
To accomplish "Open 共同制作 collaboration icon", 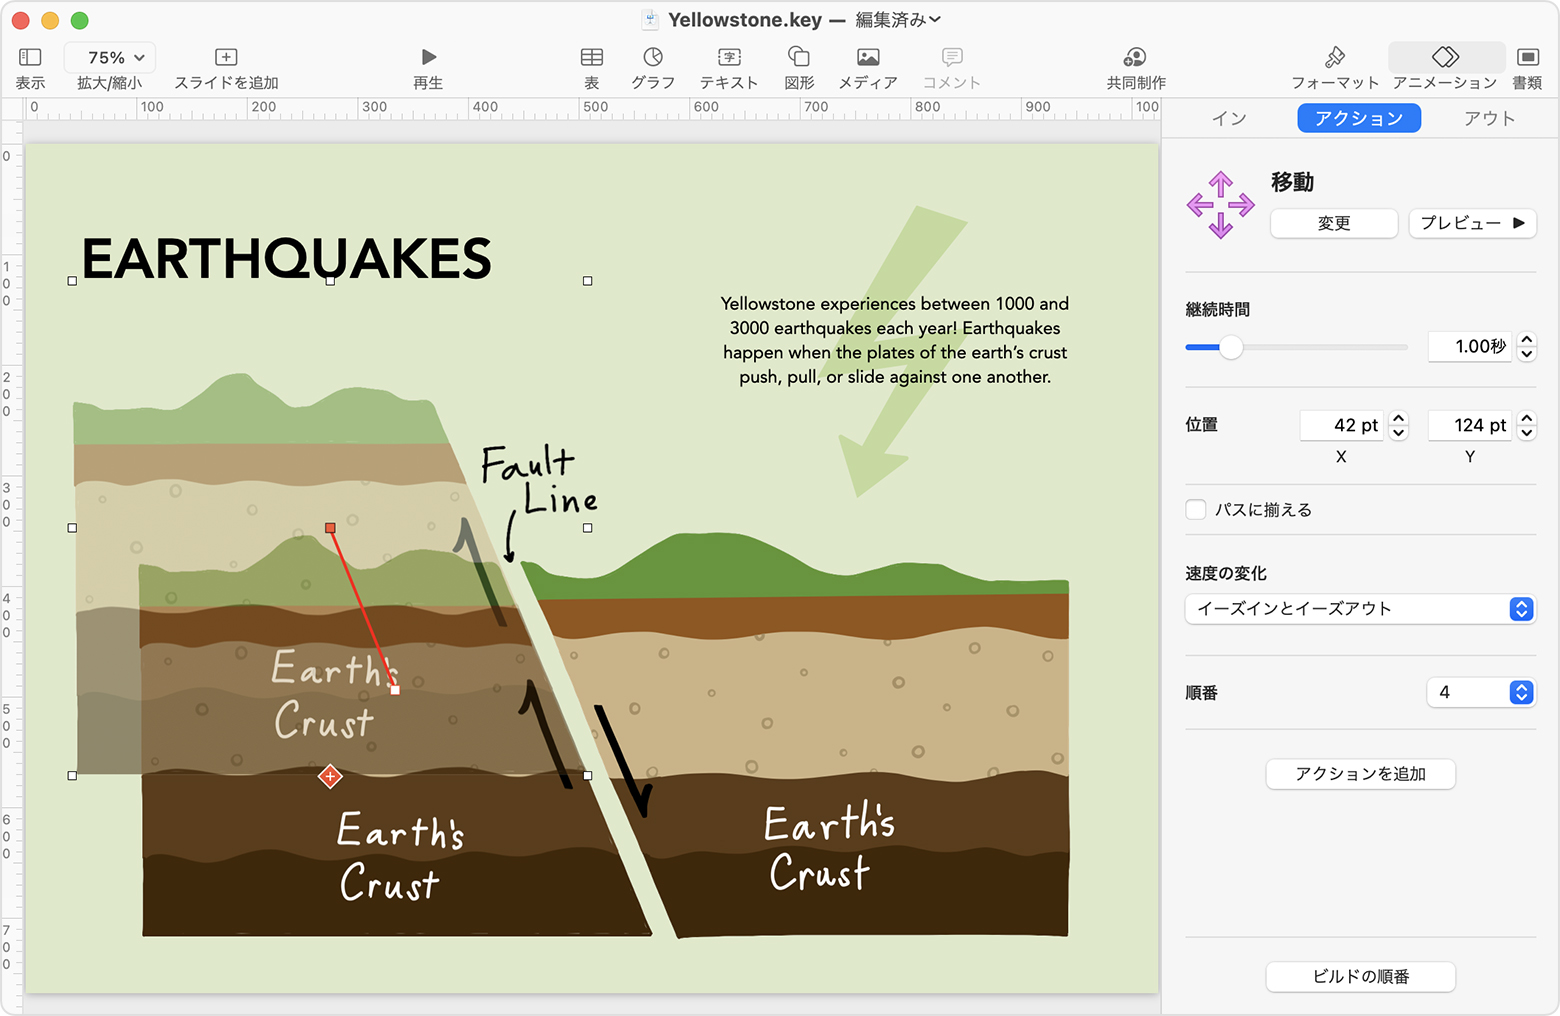I will (1135, 57).
